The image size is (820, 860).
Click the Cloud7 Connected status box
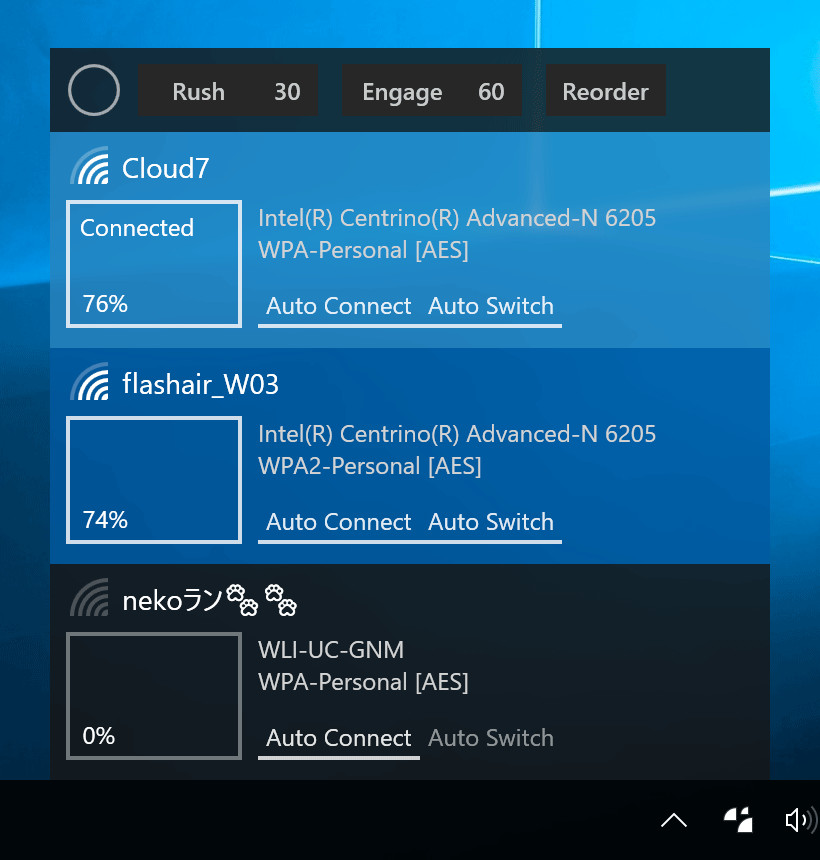[154, 264]
